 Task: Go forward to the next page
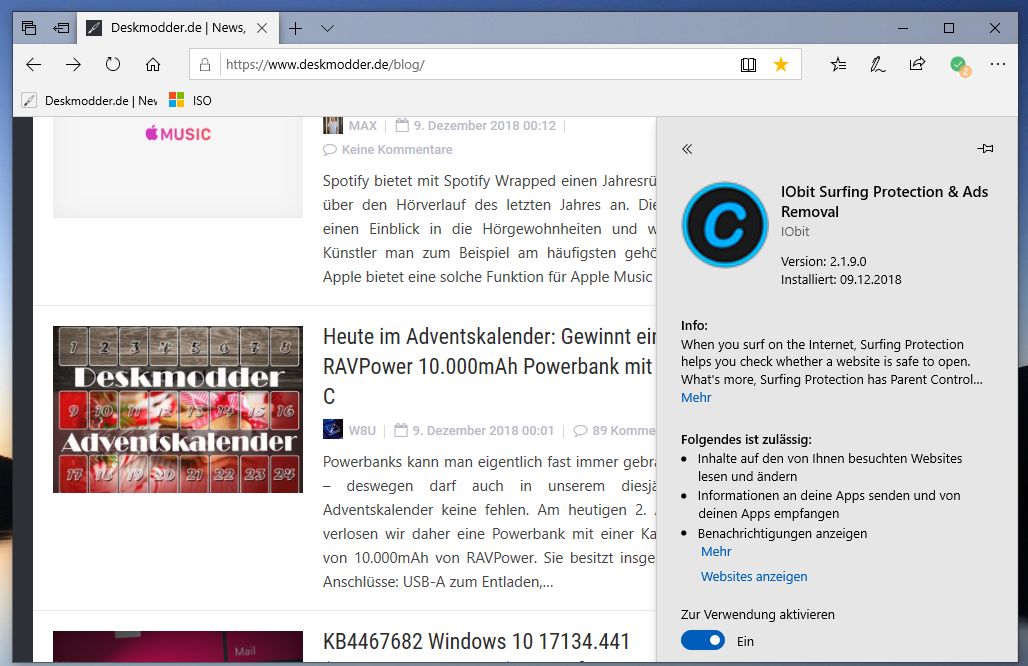(73, 64)
